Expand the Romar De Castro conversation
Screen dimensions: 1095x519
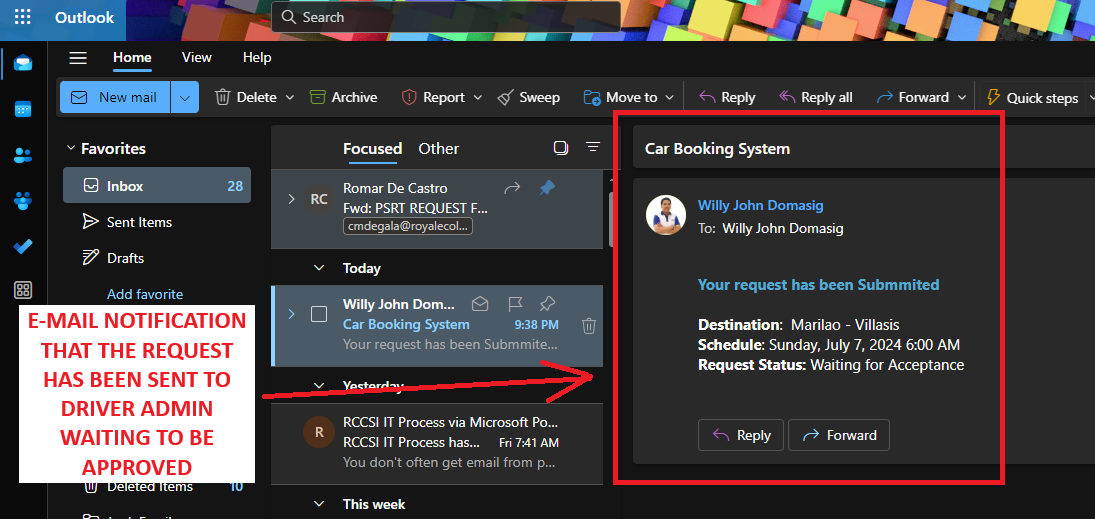291,199
